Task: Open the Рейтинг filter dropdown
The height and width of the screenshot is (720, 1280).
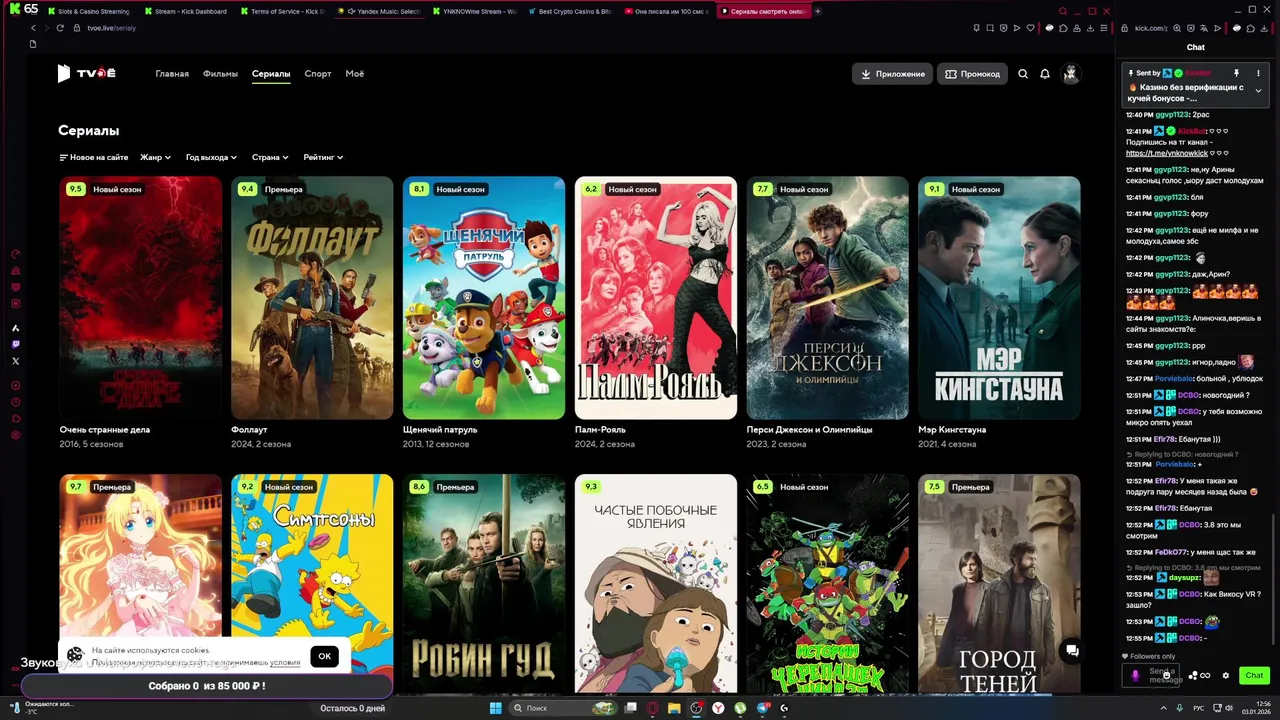Action: [323, 157]
